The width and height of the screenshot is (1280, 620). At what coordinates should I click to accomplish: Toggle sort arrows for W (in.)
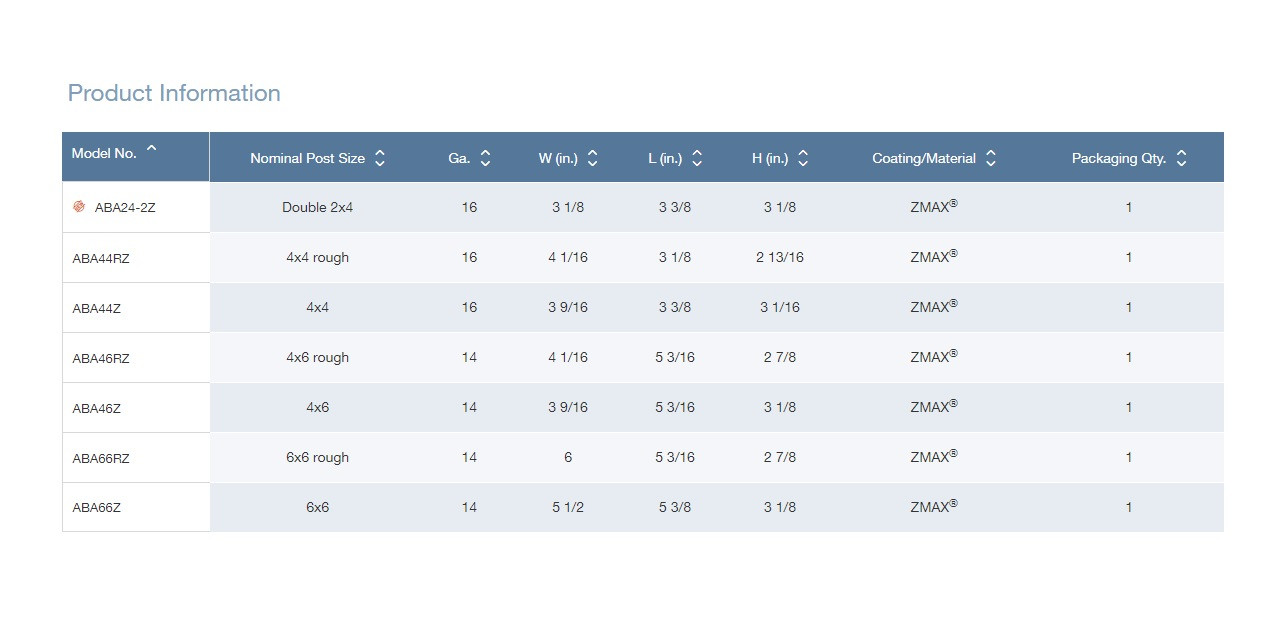tap(592, 158)
